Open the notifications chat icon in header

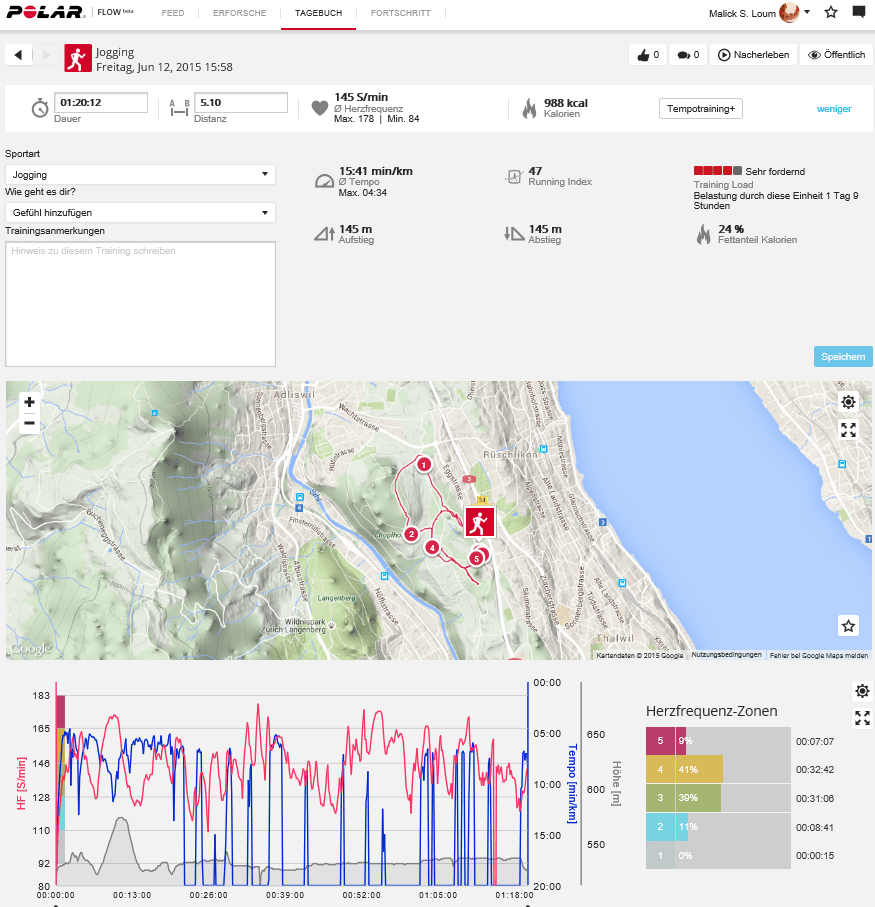click(x=858, y=13)
